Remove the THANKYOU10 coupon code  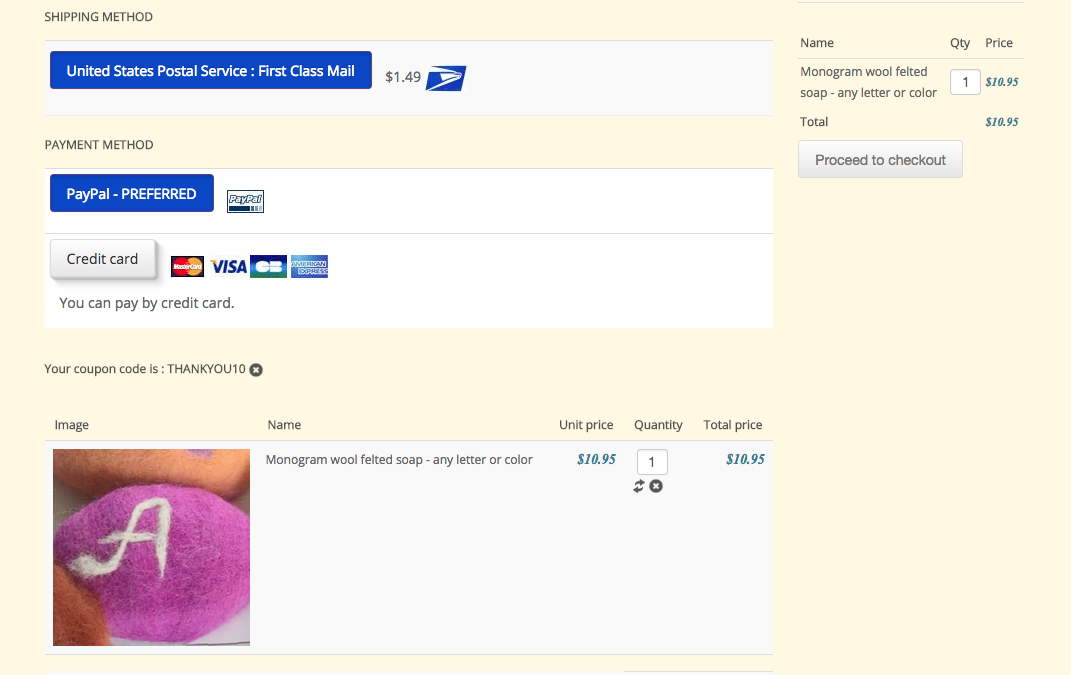[256, 370]
